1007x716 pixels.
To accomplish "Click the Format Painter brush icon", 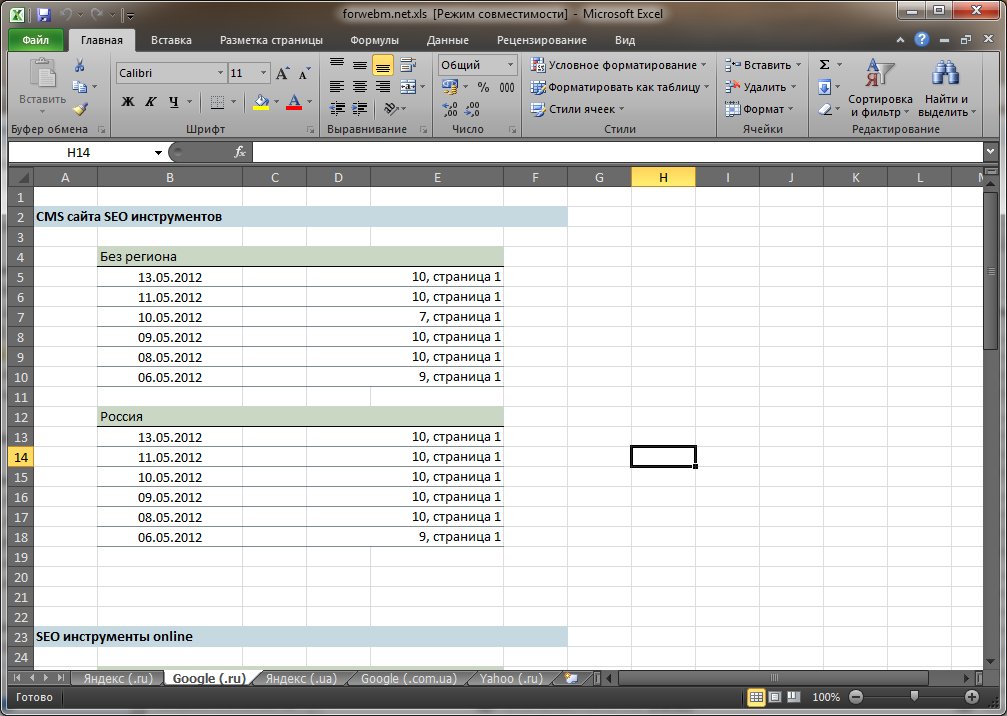I will tap(80, 109).
